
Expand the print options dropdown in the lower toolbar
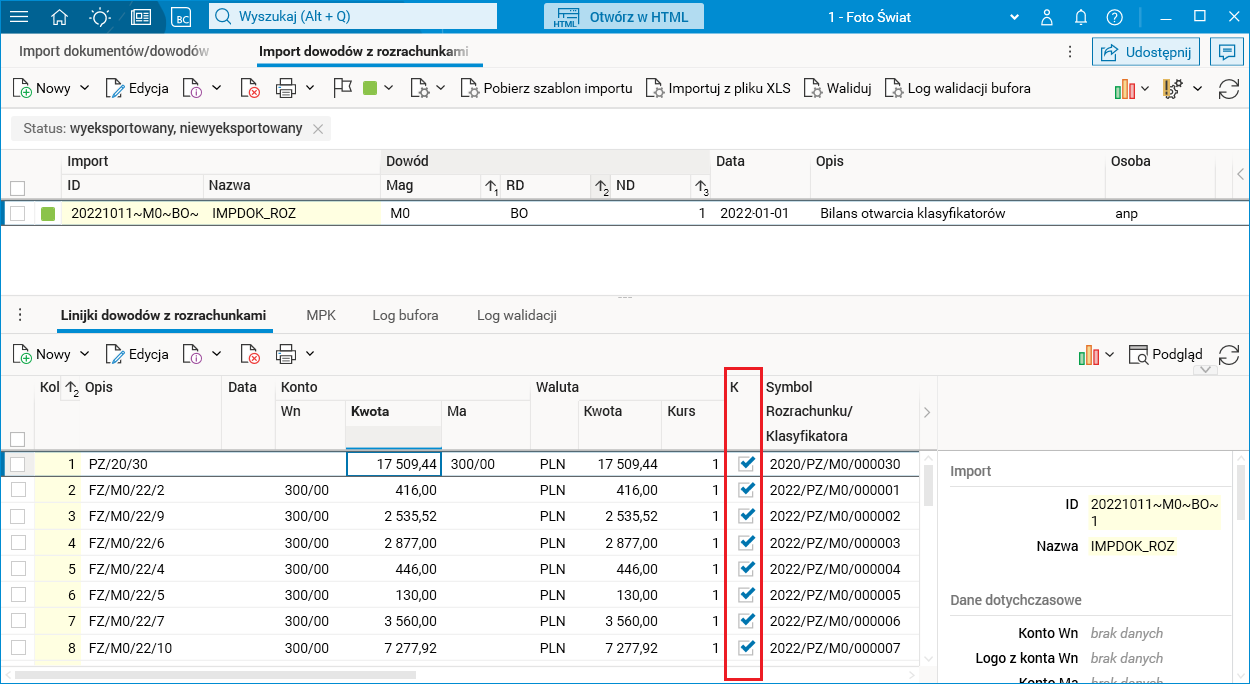(310, 354)
